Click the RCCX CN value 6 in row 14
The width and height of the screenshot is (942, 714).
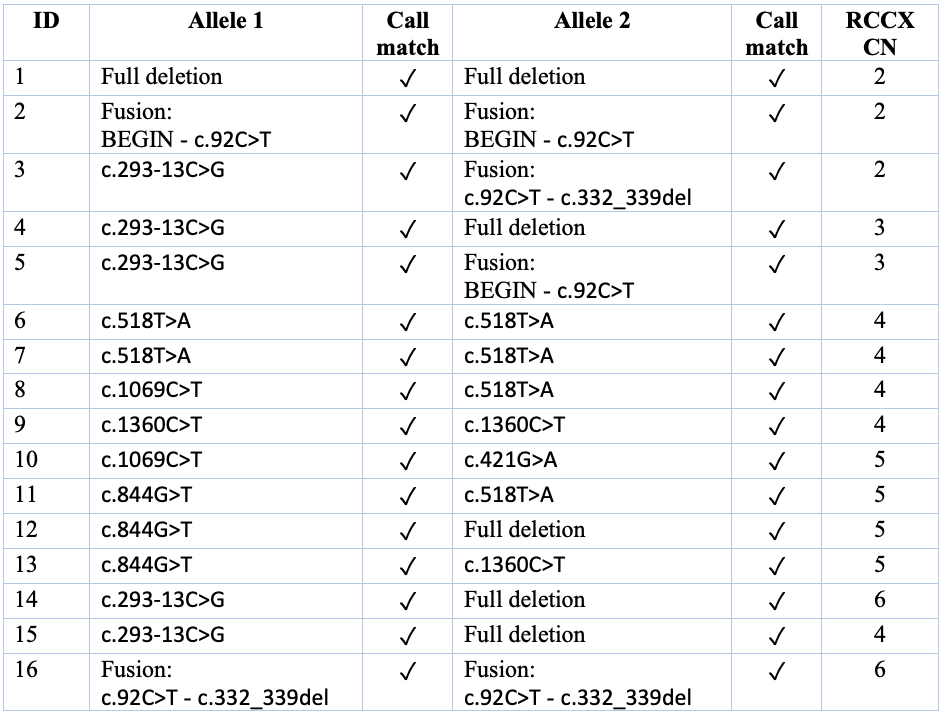click(x=879, y=599)
